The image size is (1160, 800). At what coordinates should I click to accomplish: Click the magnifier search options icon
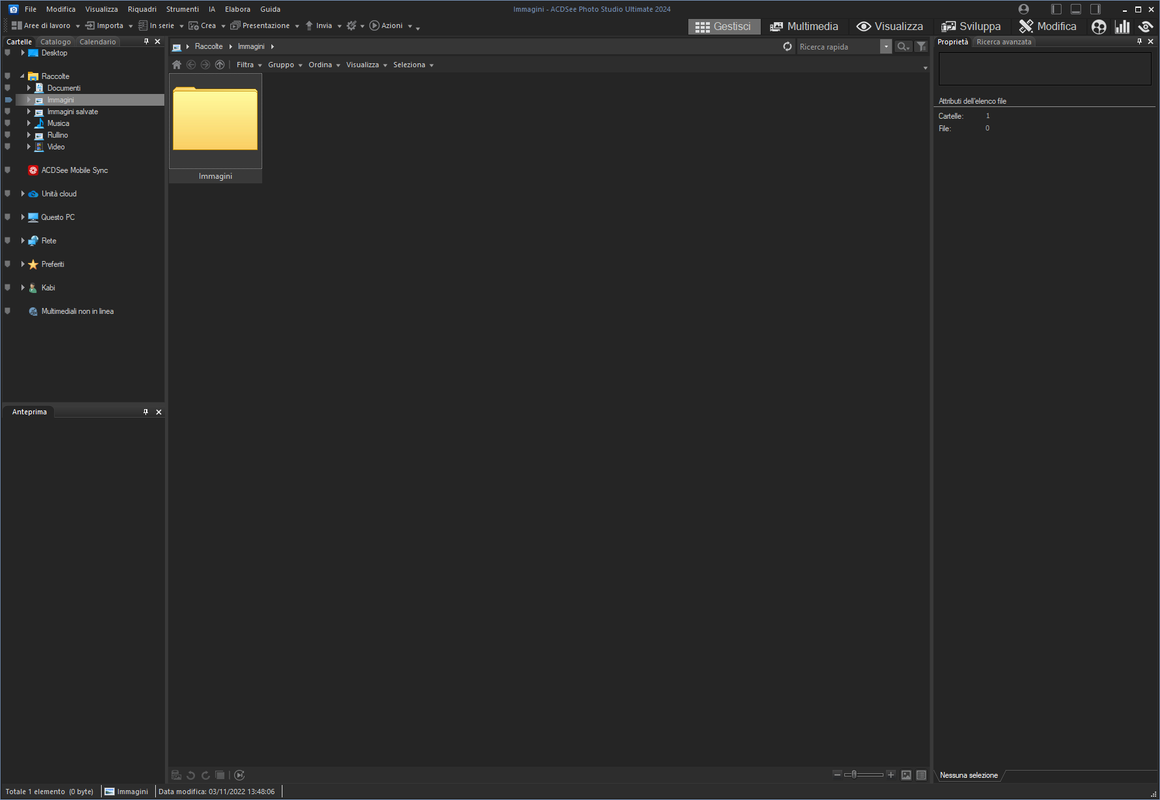(x=903, y=47)
